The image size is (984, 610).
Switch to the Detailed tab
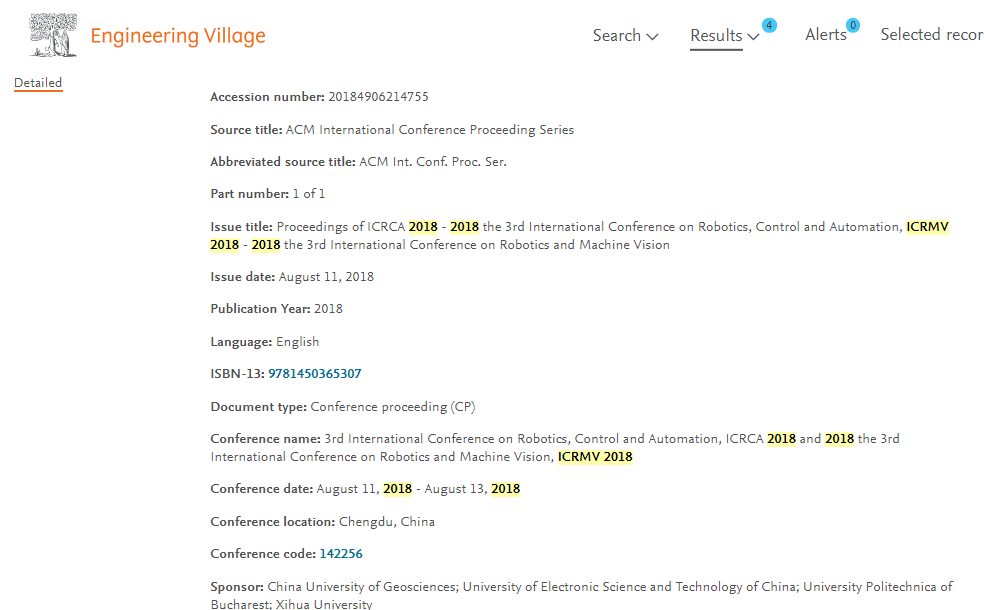point(38,83)
